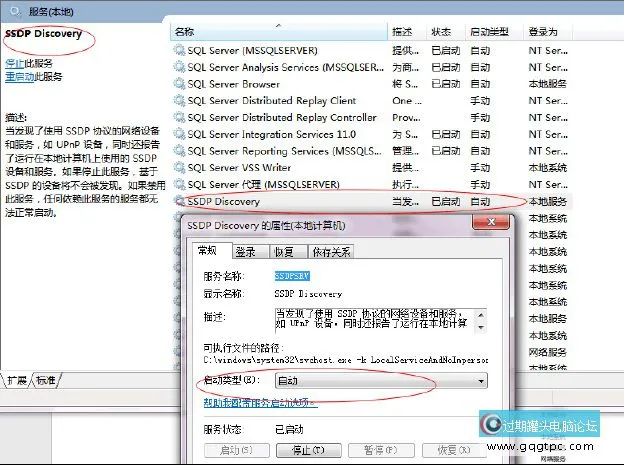Click SQL Server Browser's 本地服务 login cell

click(x=548, y=84)
